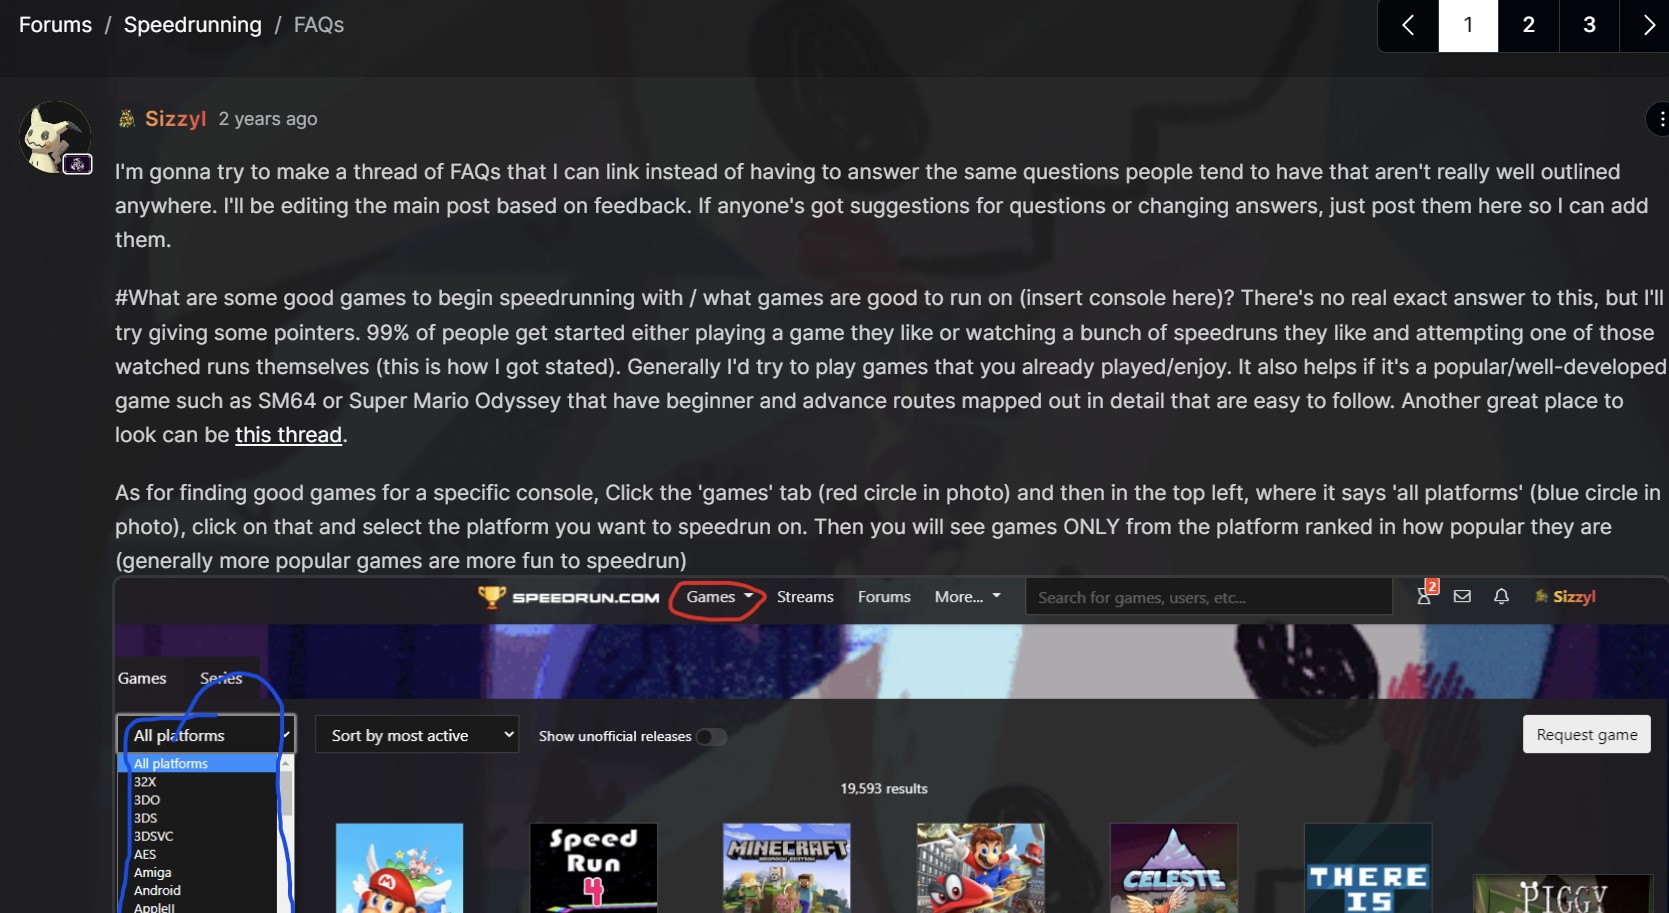
Task: Go to page 3
Action: click(1589, 25)
